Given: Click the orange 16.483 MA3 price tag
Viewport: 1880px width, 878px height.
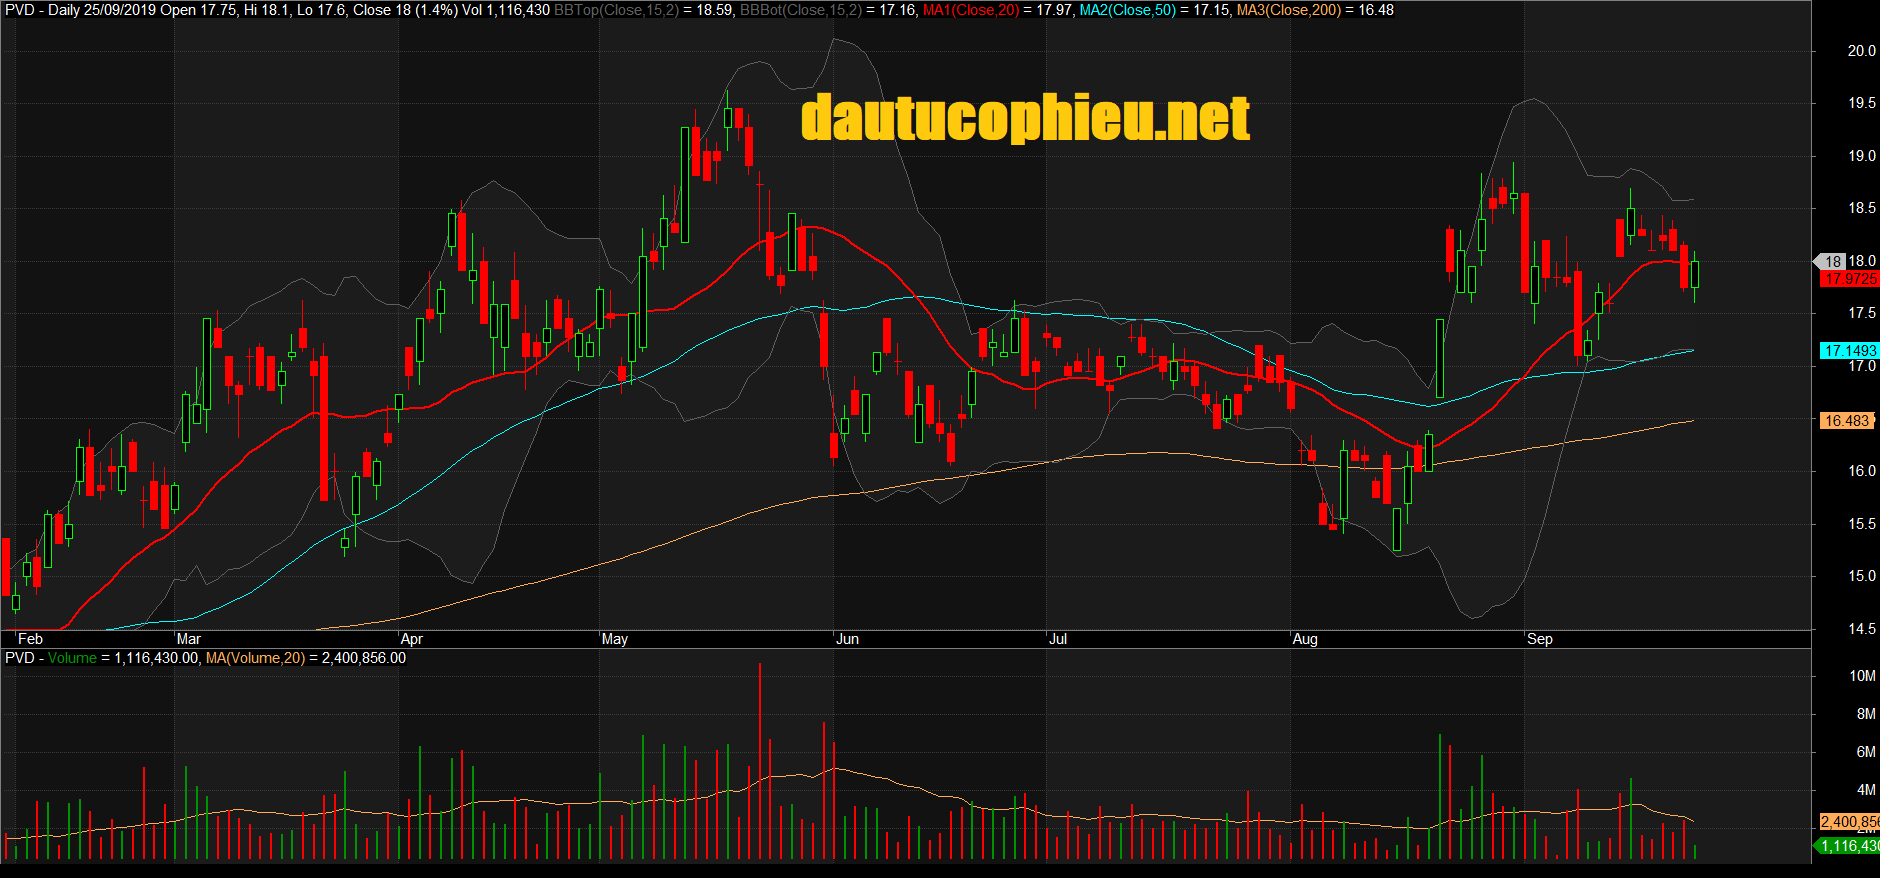Looking at the screenshot, I should click(1846, 421).
